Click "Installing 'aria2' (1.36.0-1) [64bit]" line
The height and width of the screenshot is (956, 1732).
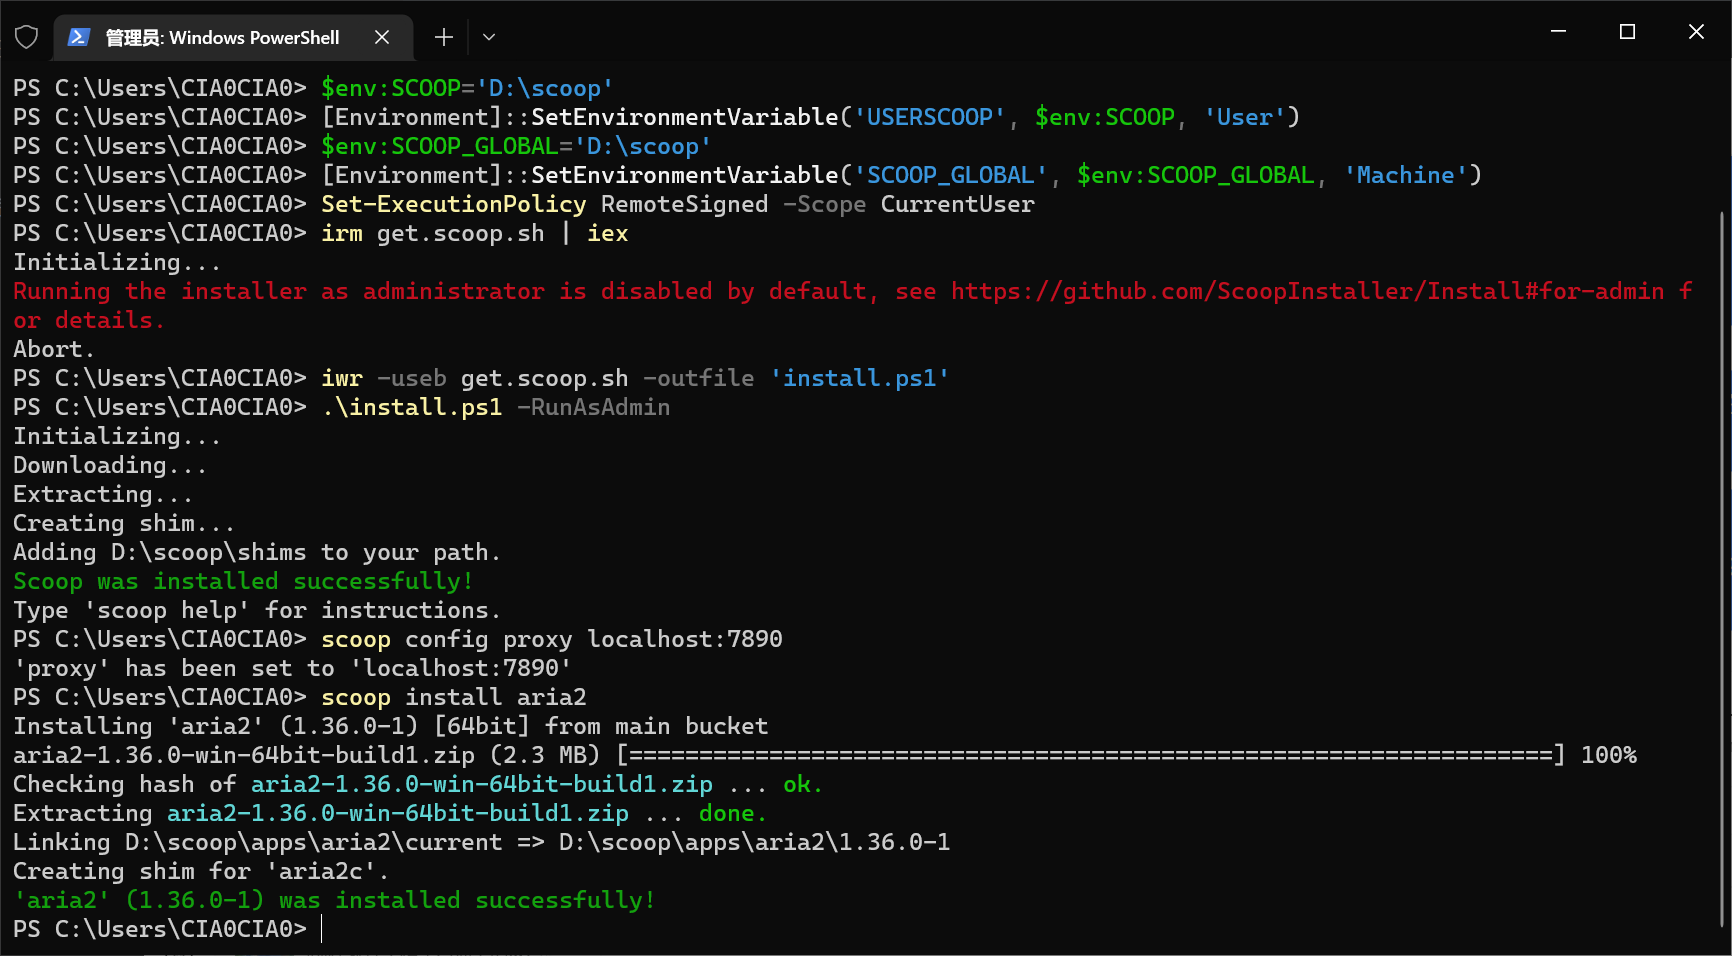pyautogui.click(x=391, y=726)
